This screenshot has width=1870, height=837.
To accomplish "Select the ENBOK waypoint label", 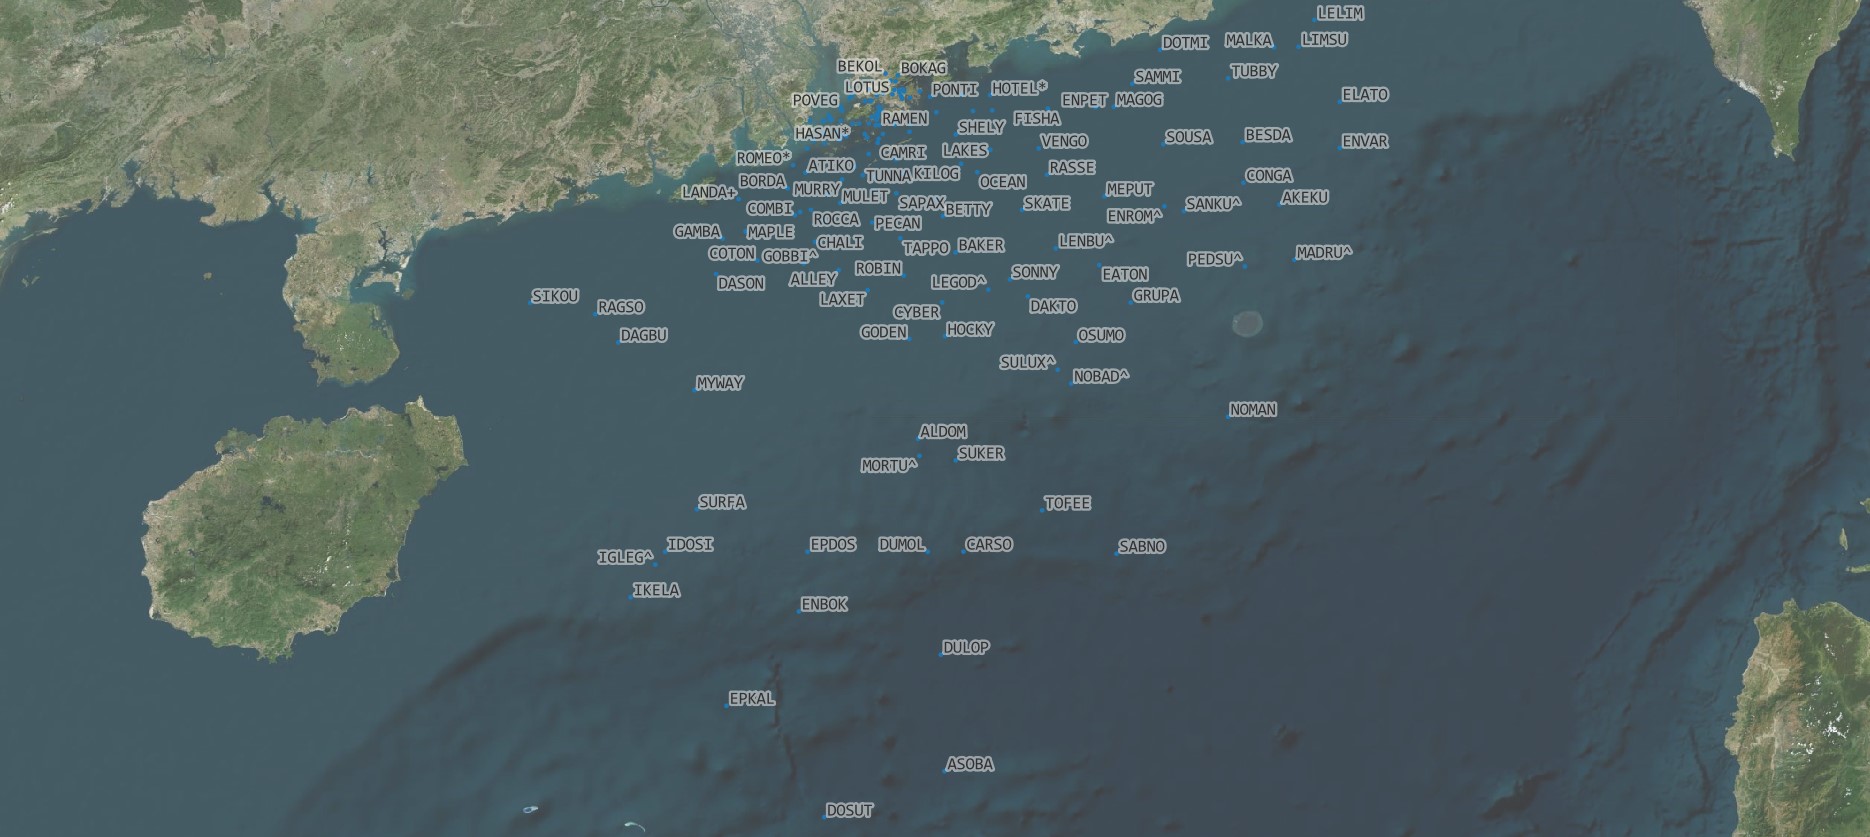I will [824, 605].
